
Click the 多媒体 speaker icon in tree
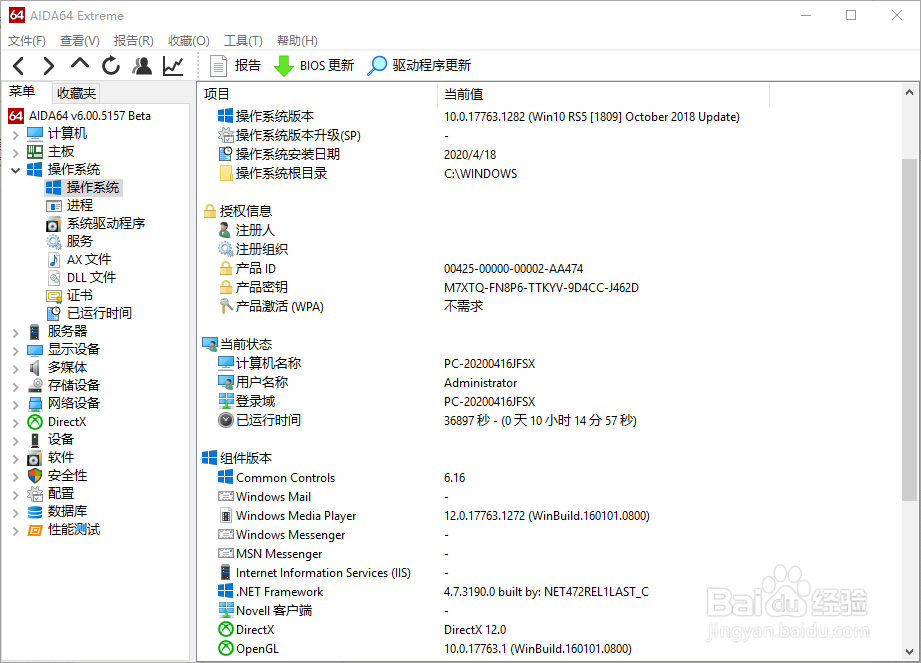(x=35, y=368)
